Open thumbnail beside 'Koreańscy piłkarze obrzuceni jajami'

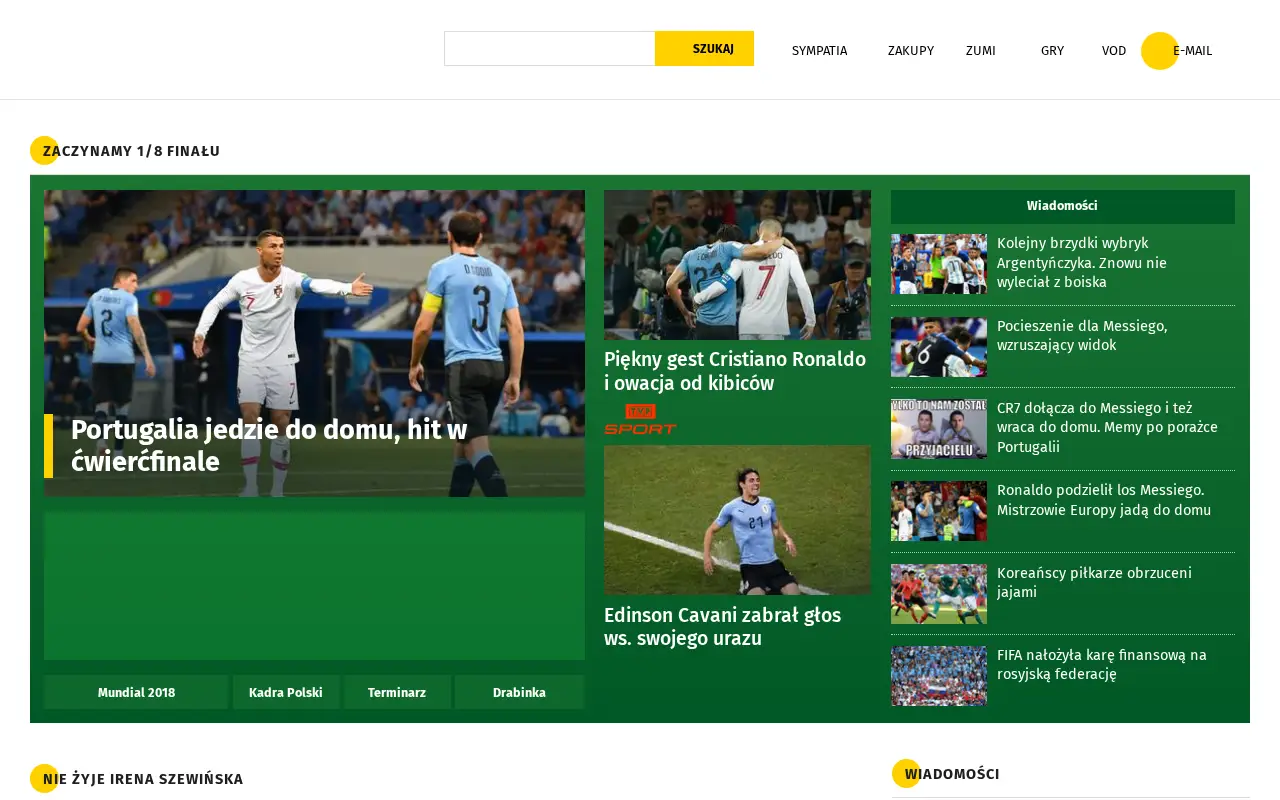pos(939,594)
